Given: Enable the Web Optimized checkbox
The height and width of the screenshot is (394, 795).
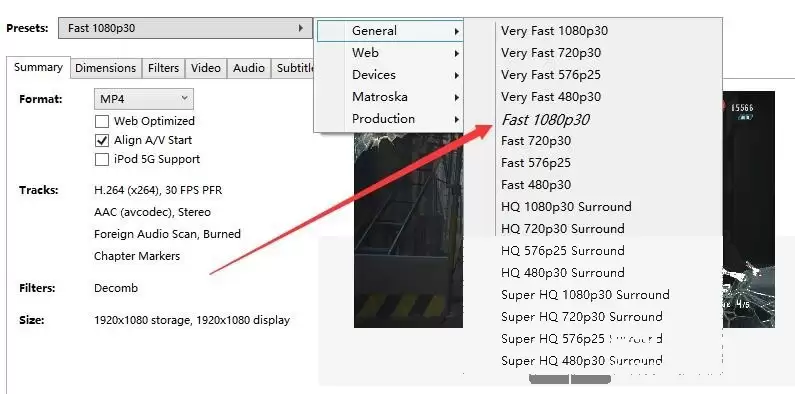Looking at the screenshot, I should point(102,121).
